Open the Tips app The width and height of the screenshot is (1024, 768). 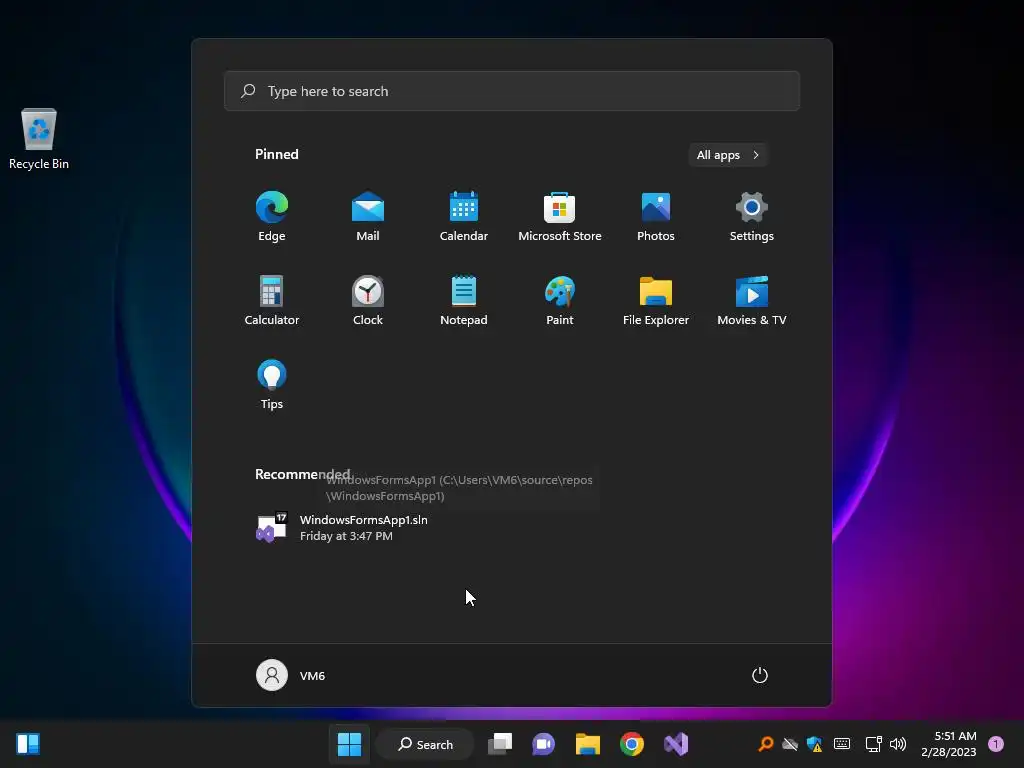[x=272, y=385]
